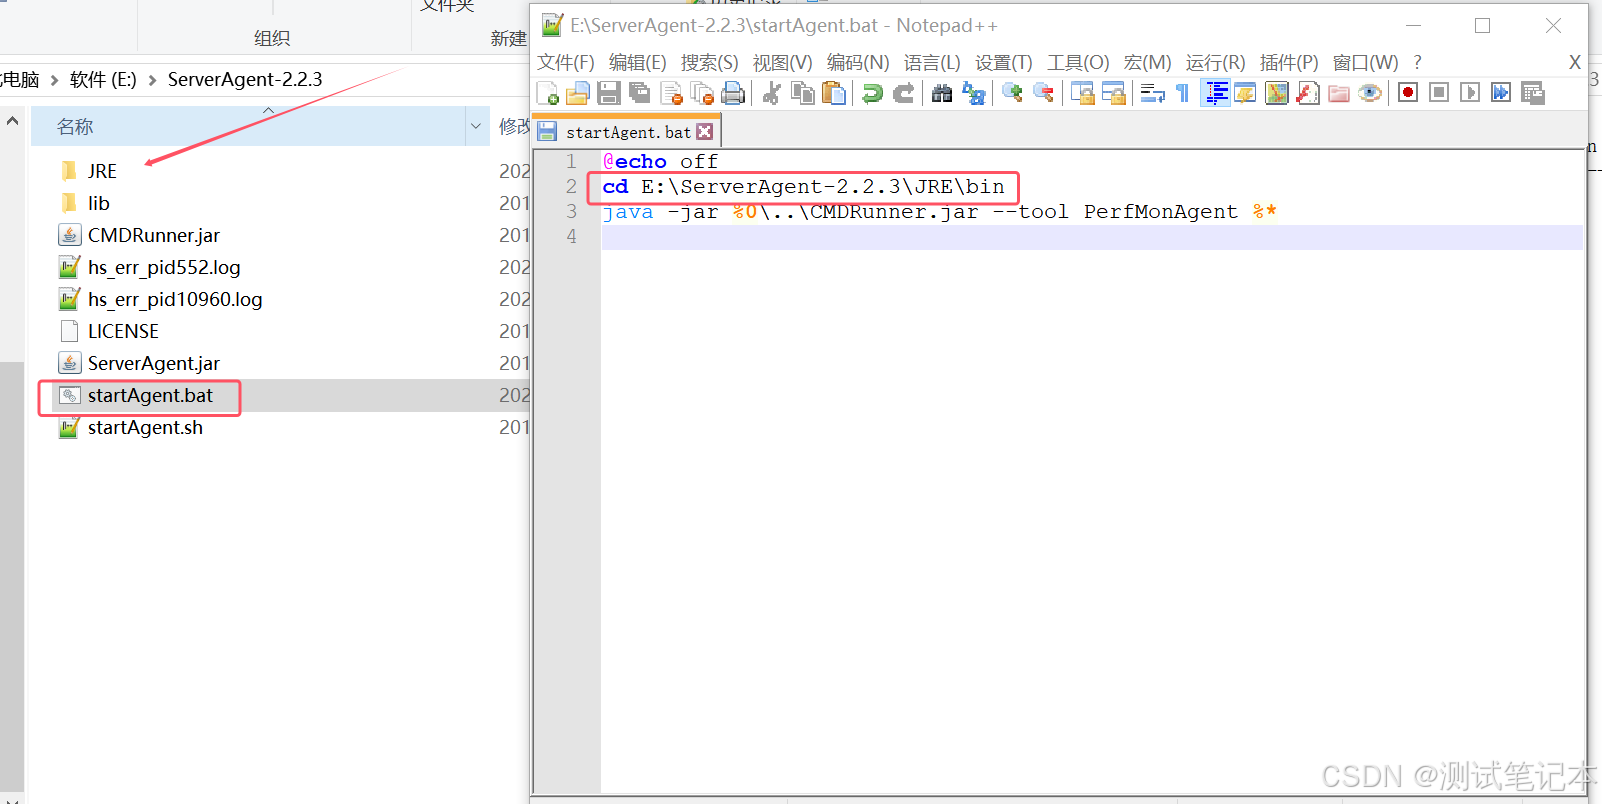Select the startAgent.bat editor tab
This screenshot has height=804, width=1602.
(628, 132)
